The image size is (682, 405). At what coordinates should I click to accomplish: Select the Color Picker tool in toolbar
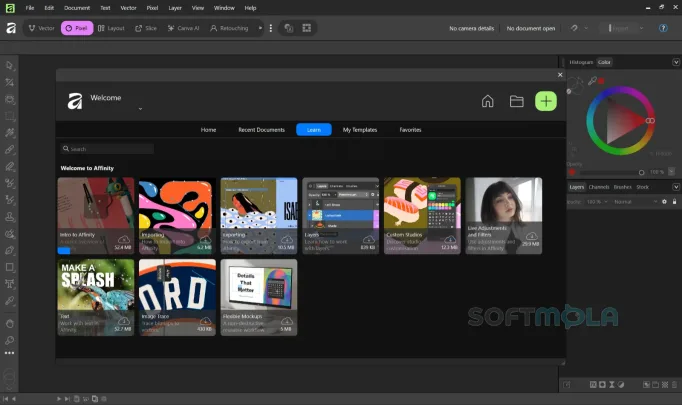pos(10,301)
